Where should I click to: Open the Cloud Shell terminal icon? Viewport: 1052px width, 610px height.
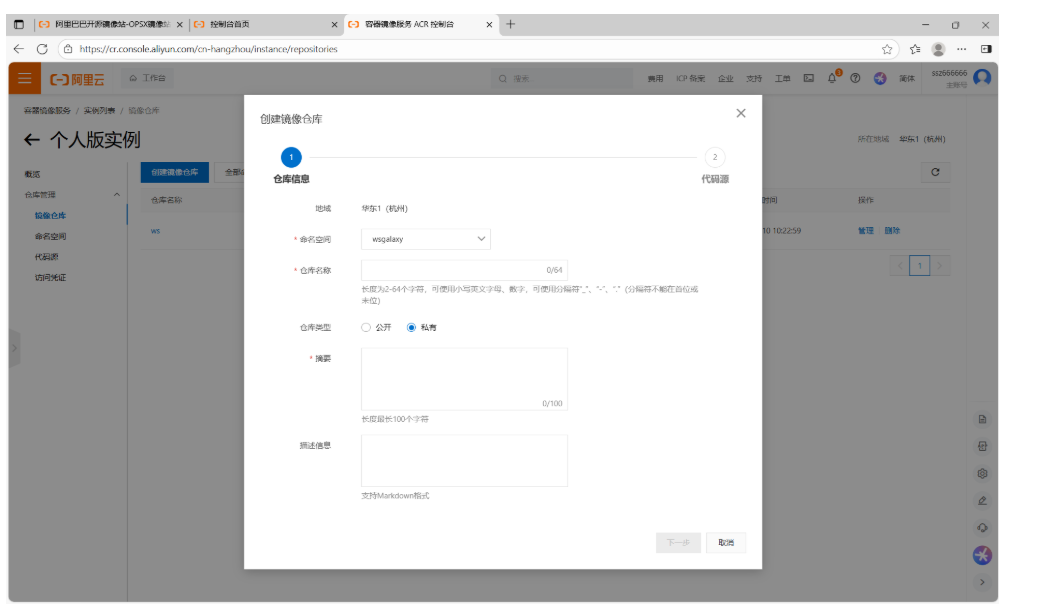point(808,79)
